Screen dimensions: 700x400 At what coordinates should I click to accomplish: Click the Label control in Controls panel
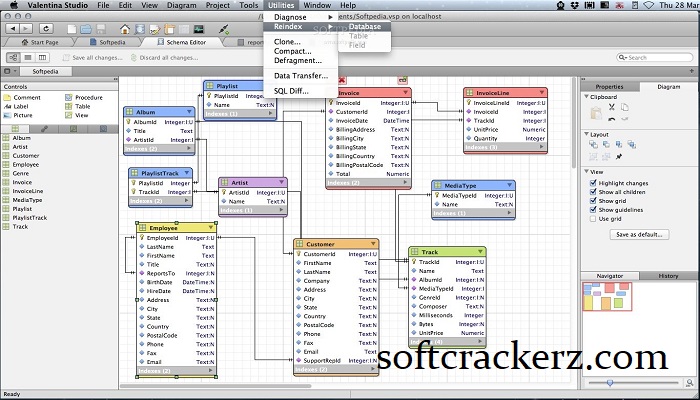coord(16,106)
